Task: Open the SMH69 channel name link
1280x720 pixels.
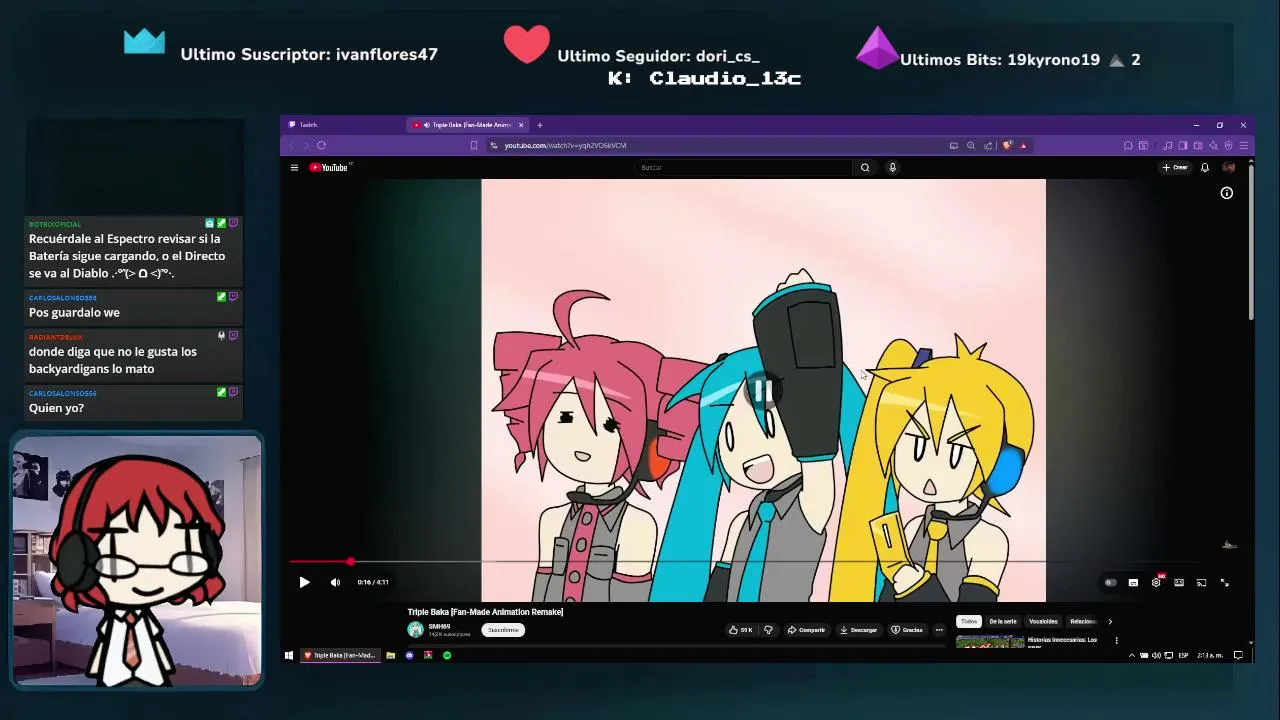Action: point(439,626)
